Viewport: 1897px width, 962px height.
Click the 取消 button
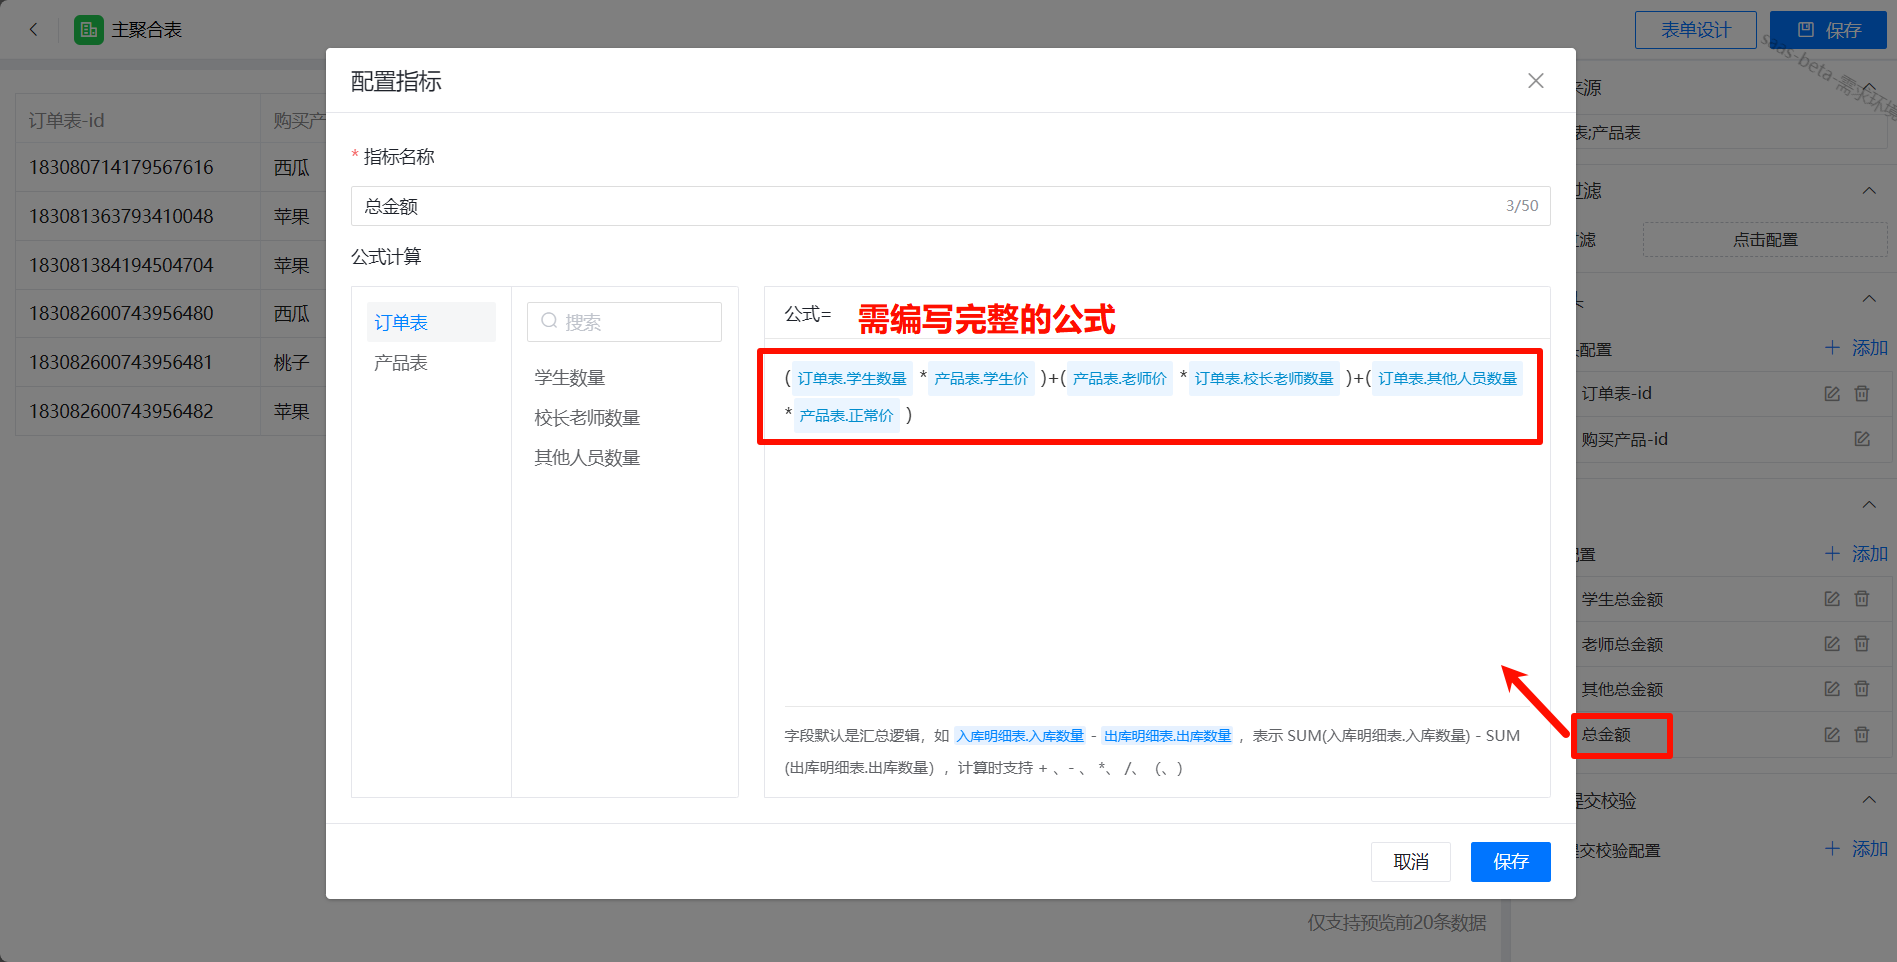pos(1410,862)
